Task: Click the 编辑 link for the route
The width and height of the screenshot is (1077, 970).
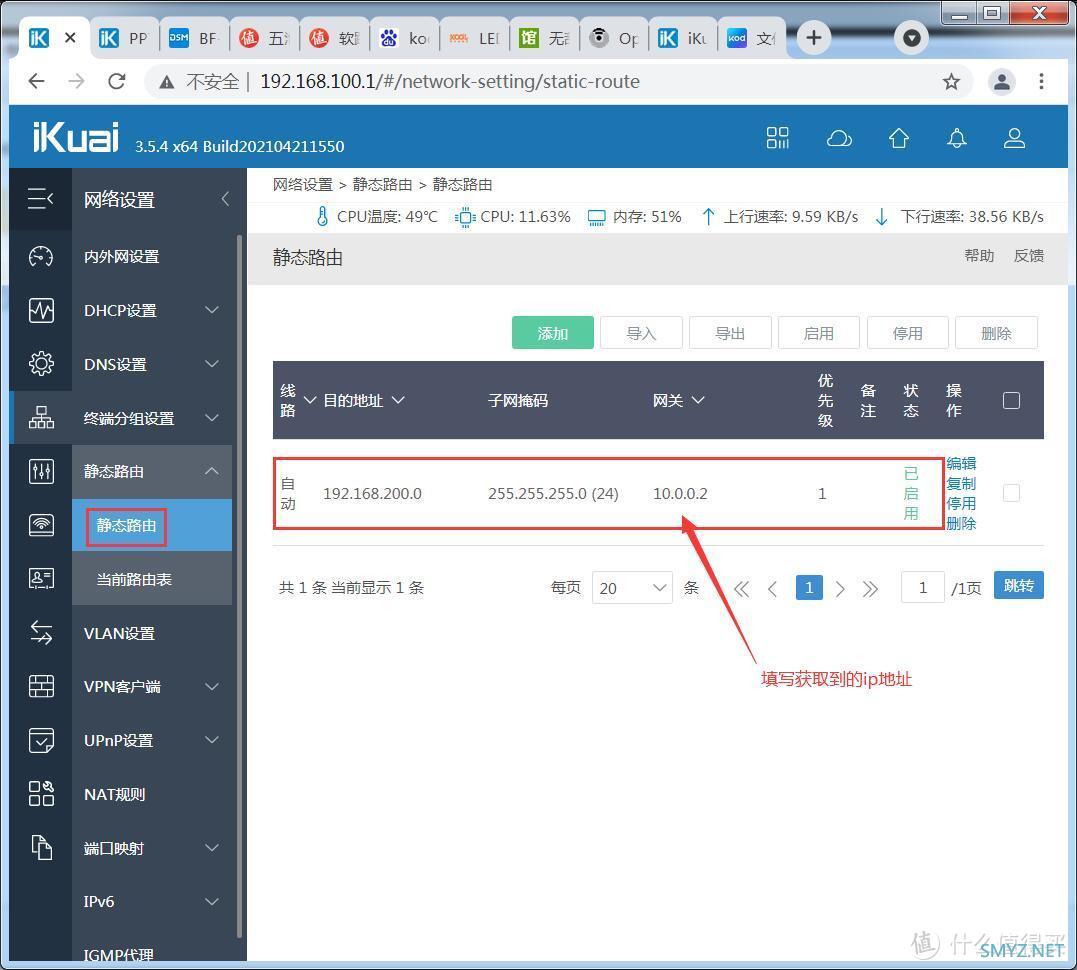Action: pos(961,463)
